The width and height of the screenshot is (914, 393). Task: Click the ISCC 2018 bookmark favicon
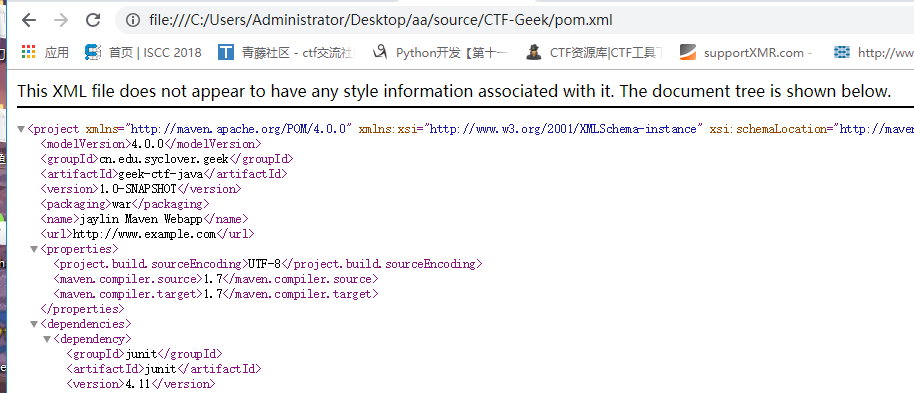tap(92, 52)
